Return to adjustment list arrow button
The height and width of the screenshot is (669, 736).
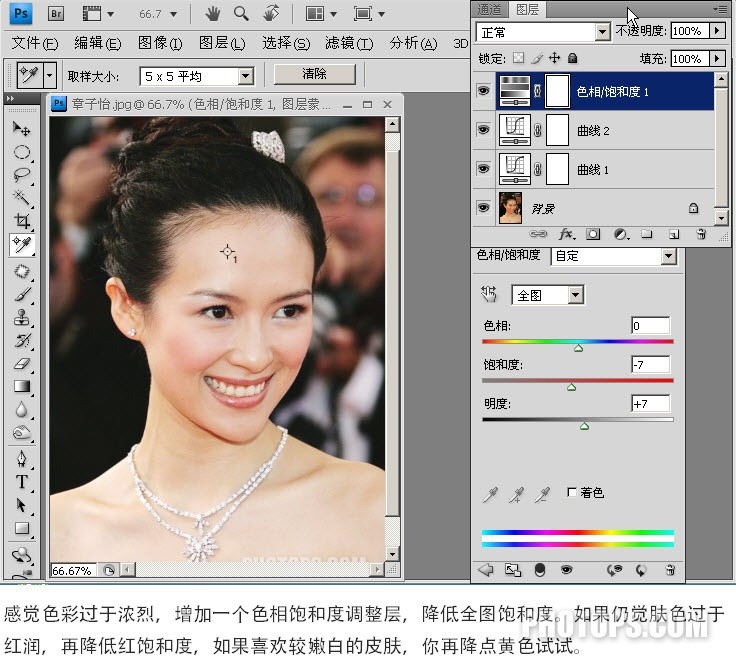pyautogui.click(x=485, y=570)
